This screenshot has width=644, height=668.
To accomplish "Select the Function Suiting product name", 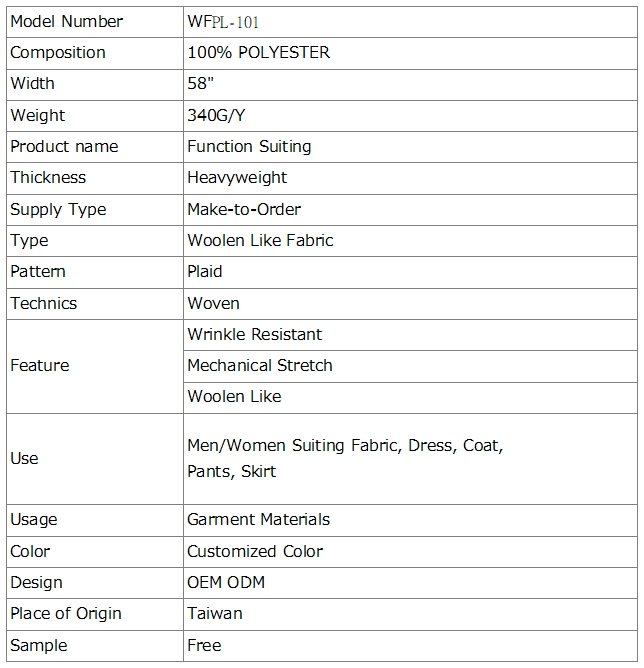I will [x=249, y=147].
